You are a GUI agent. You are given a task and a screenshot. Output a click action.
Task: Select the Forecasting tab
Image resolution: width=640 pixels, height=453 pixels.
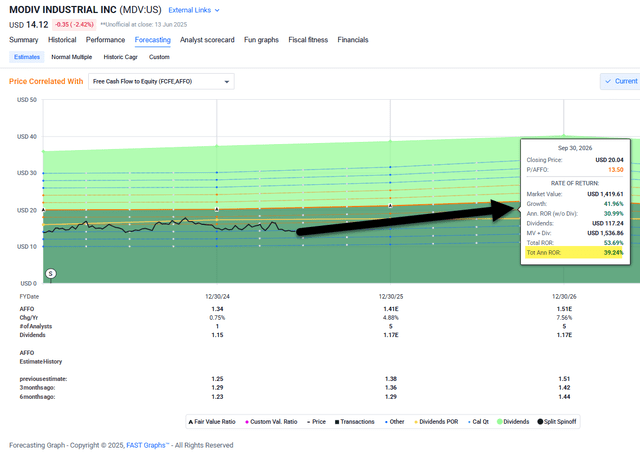pyautogui.click(x=153, y=40)
